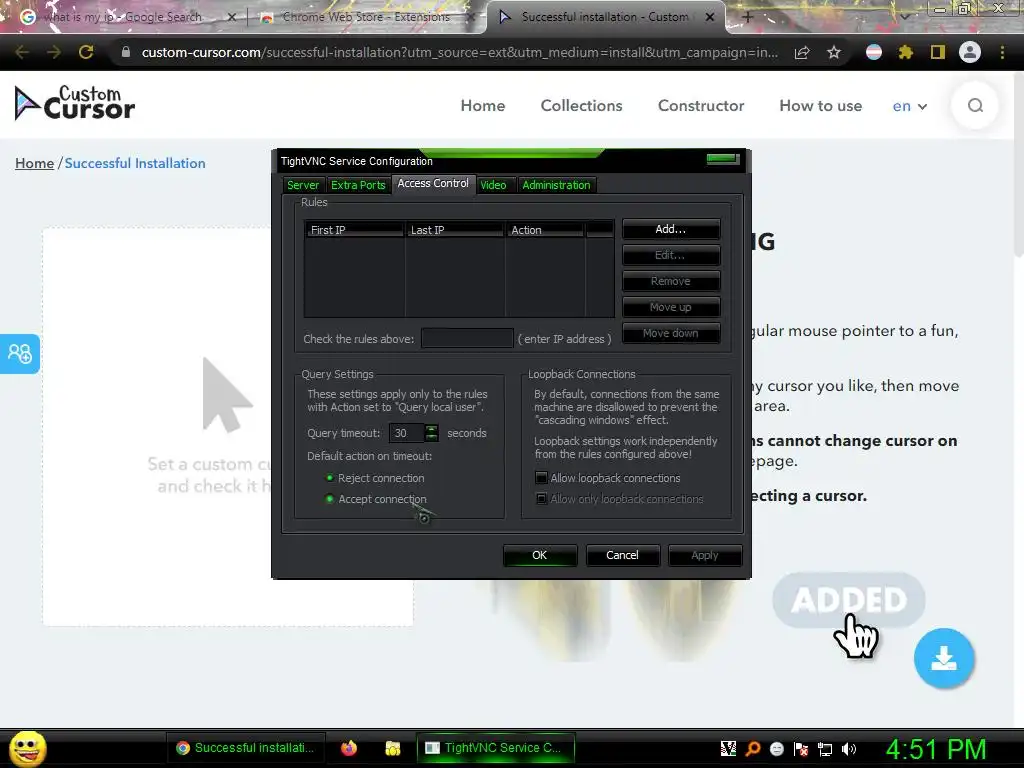Click the First IP column header

point(354,230)
